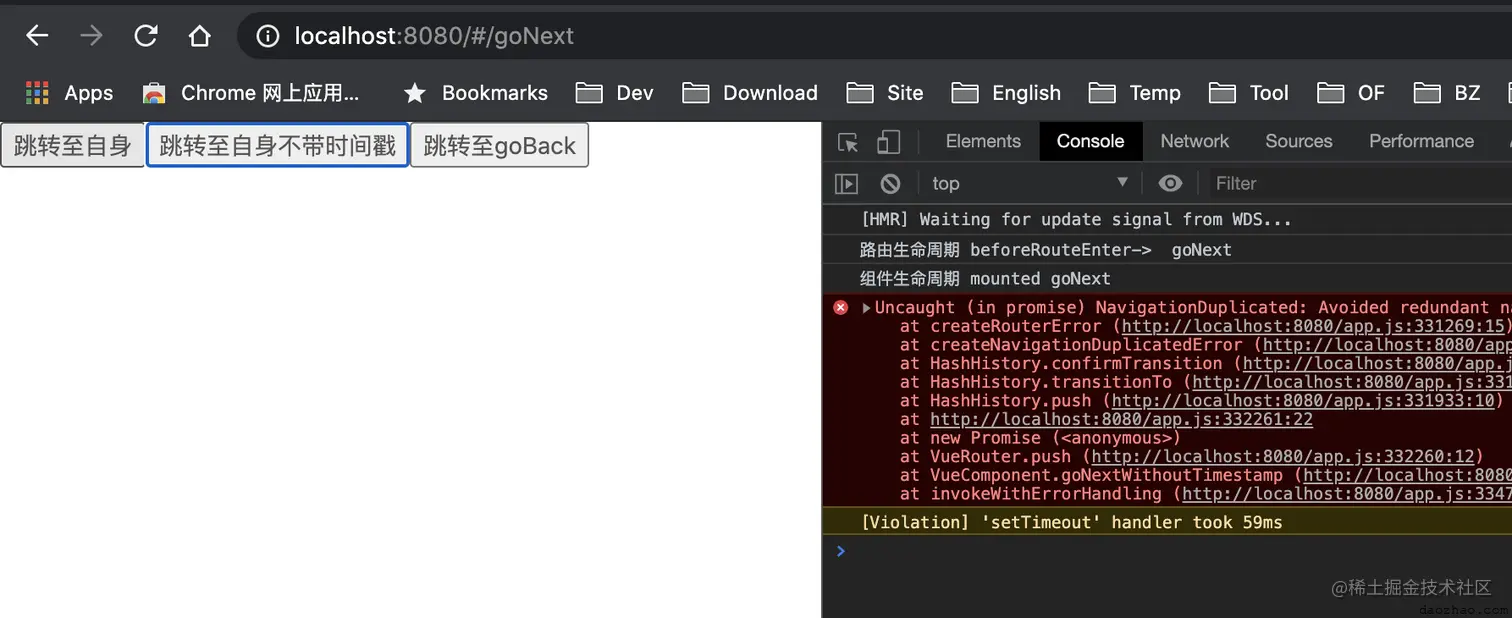
Task: Select the 路由生命周期 beforeRouteEnter log line
Action: tap(1167, 250)
